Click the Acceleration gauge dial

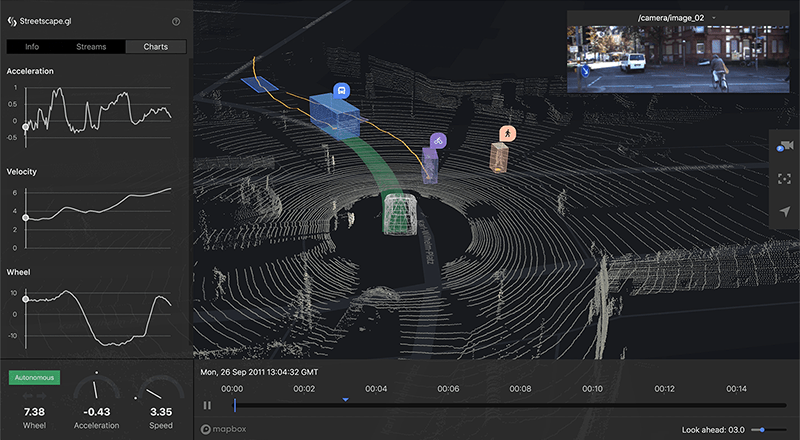[96, 387]
